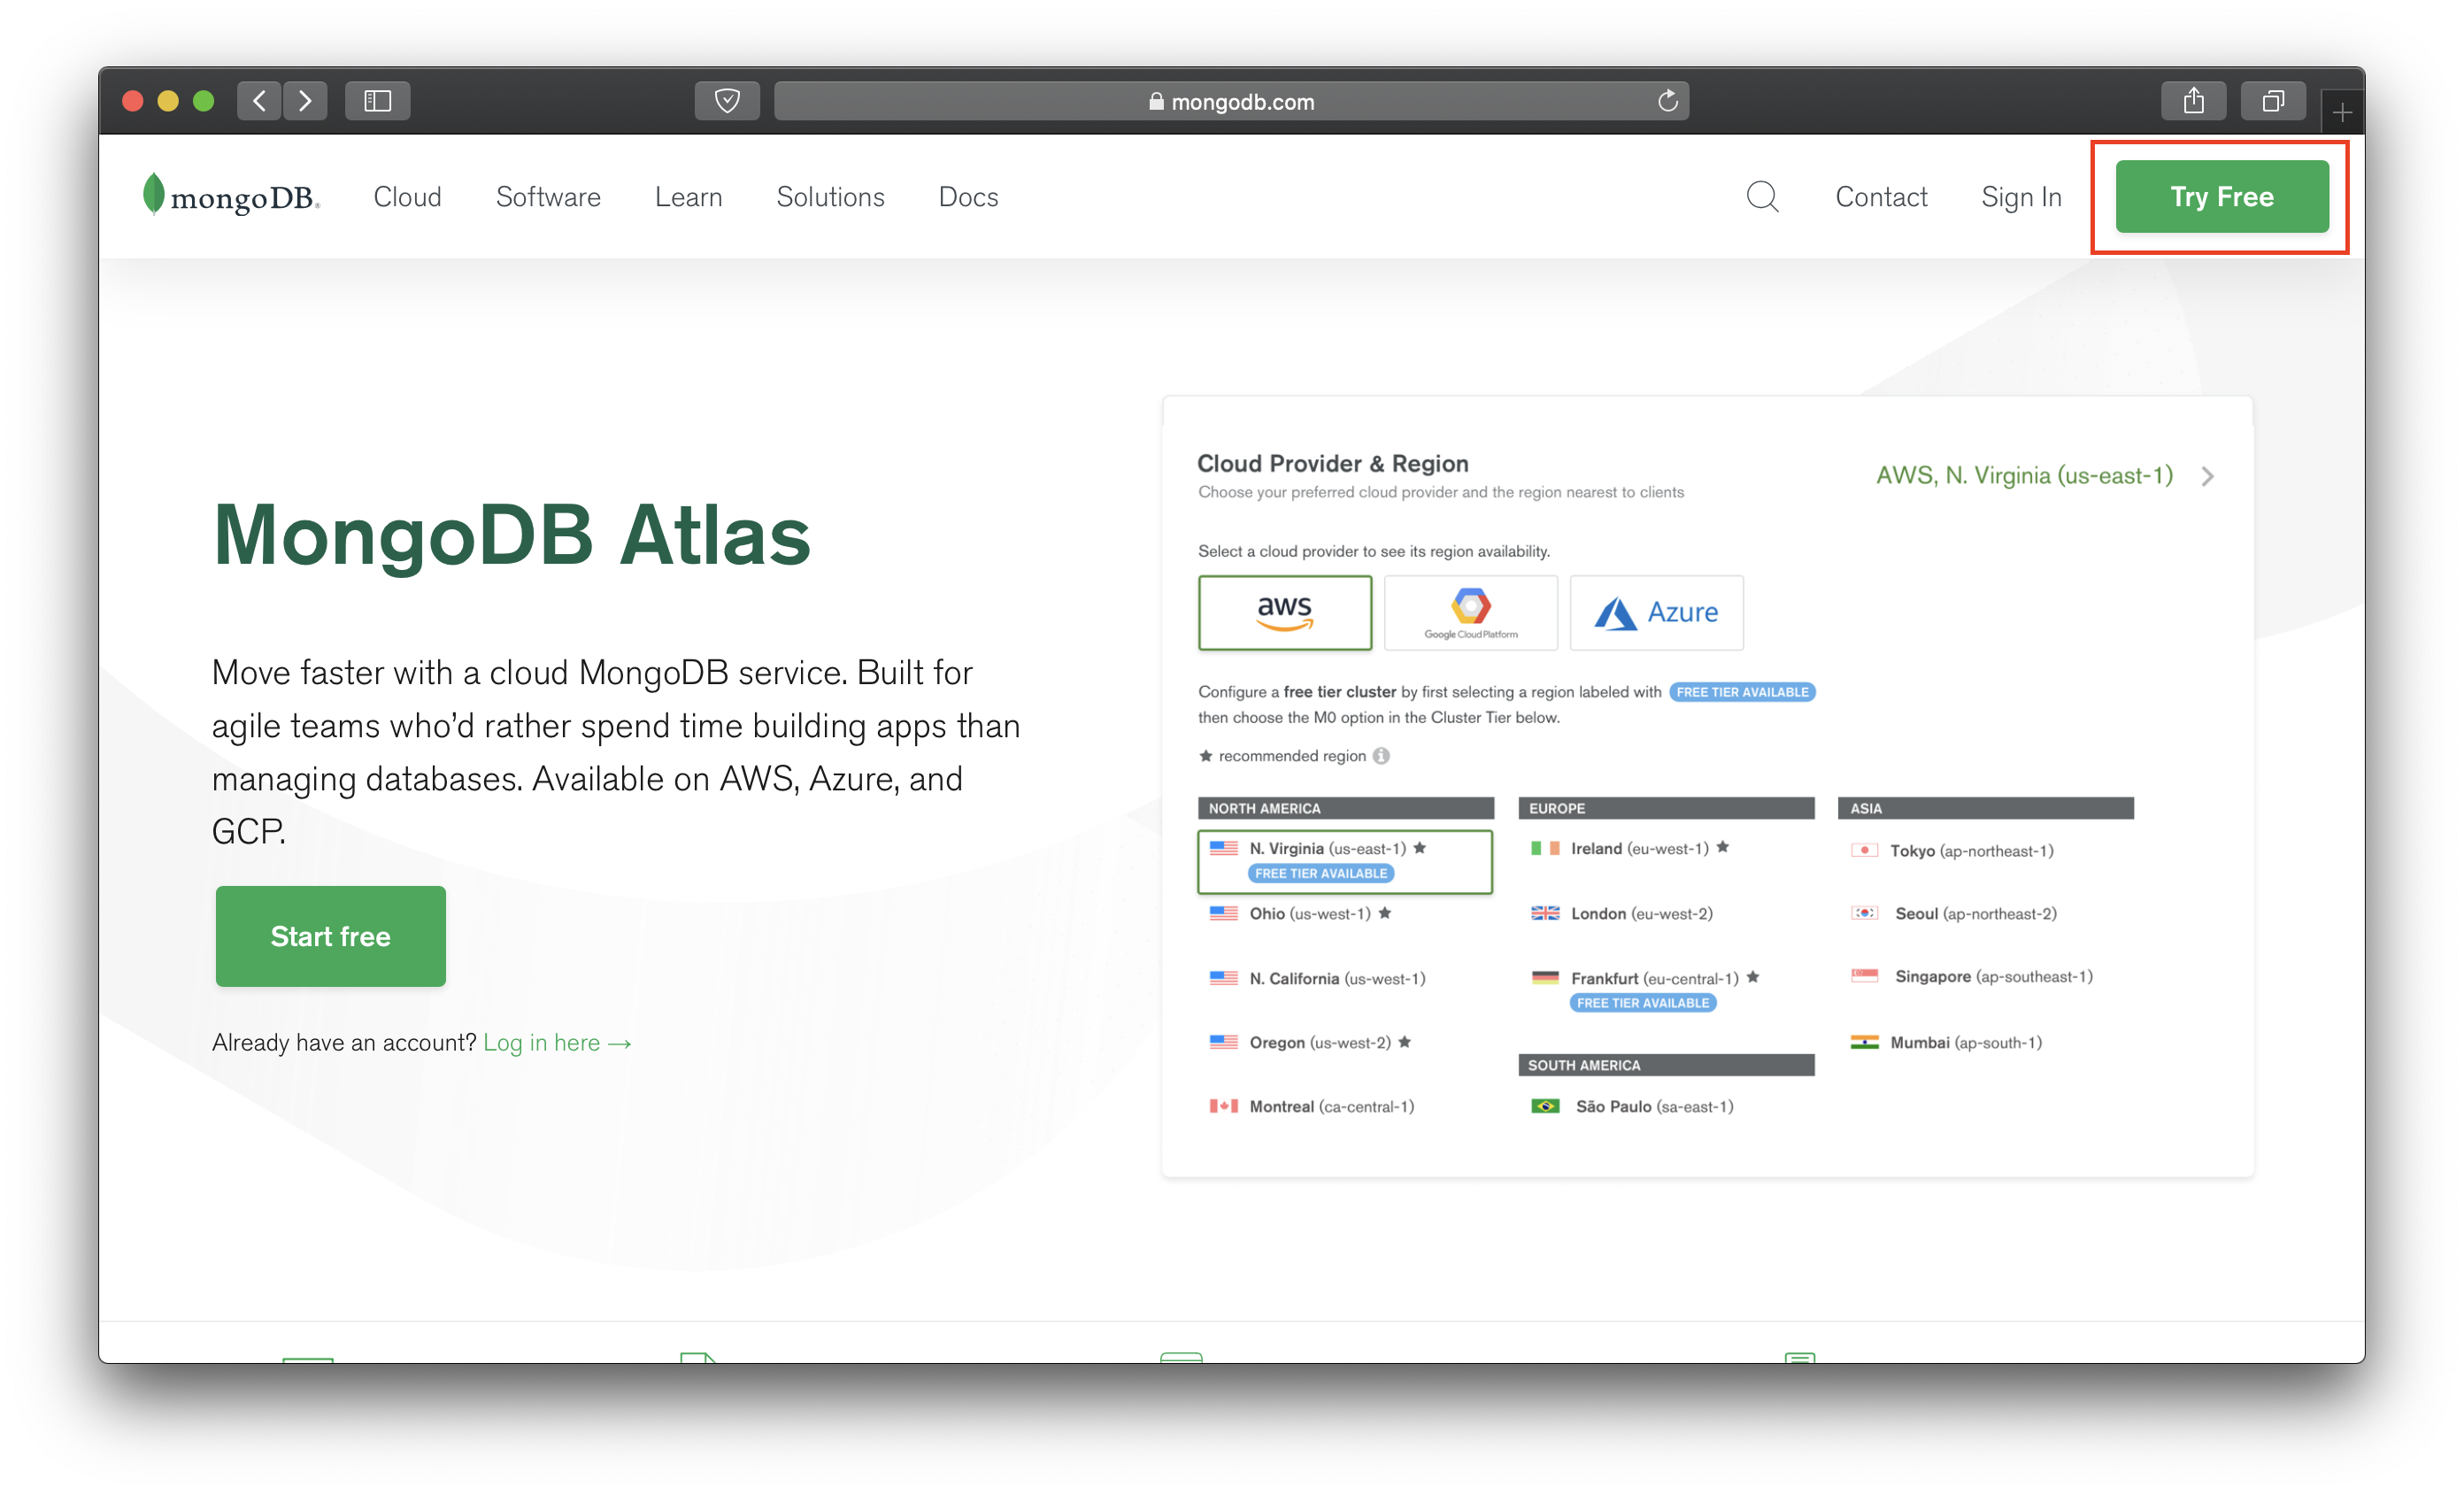Reload the page with refresh icon
This screenshot has width=2464, height=1494.
(x=1666, y=101)
